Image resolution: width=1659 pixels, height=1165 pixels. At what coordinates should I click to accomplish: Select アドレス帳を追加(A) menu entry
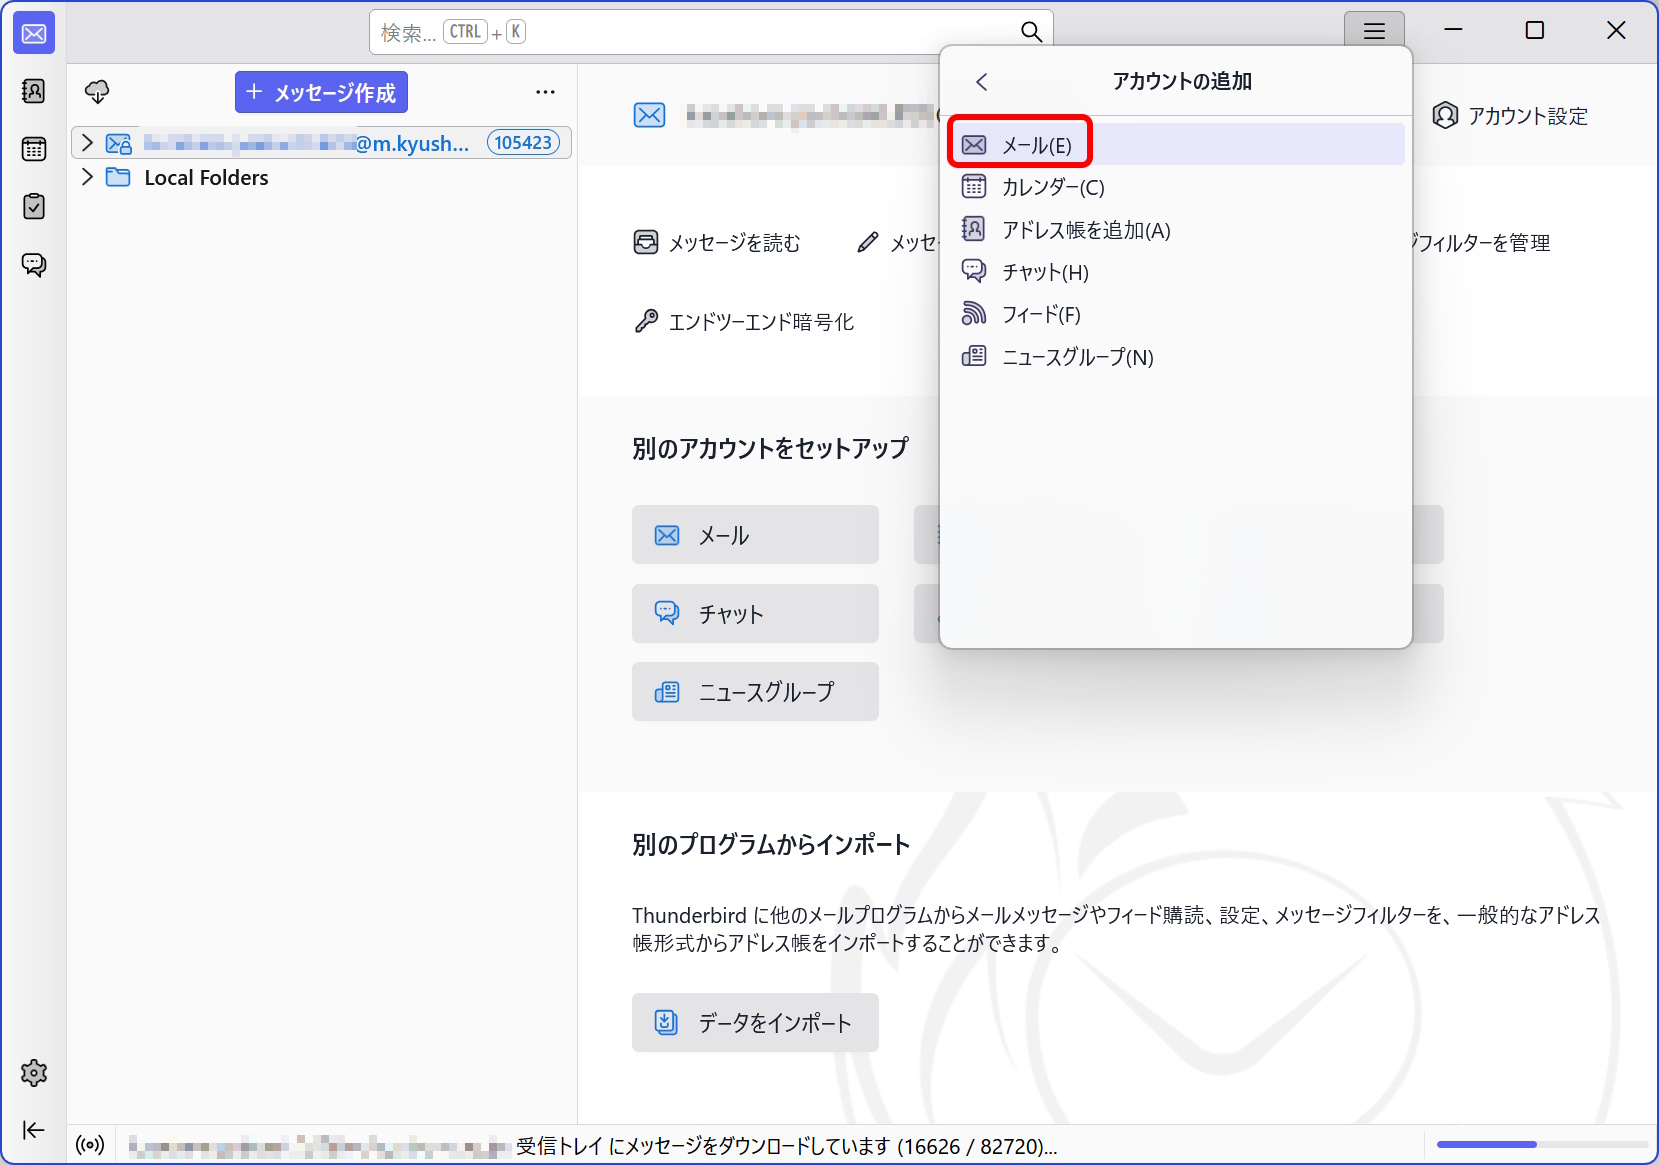pyautogui.click(x=1176, y=230)
